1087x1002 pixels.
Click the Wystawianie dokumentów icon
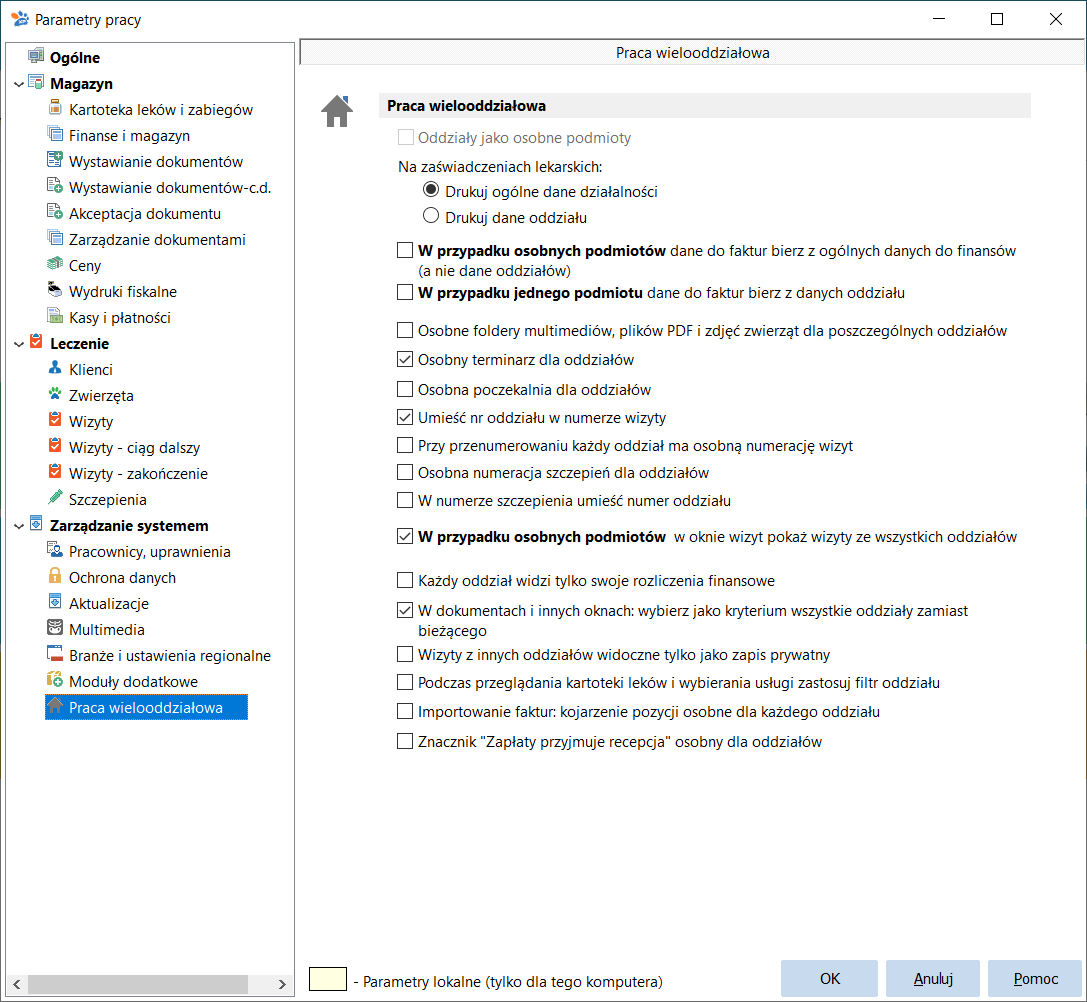coord(55,160)
